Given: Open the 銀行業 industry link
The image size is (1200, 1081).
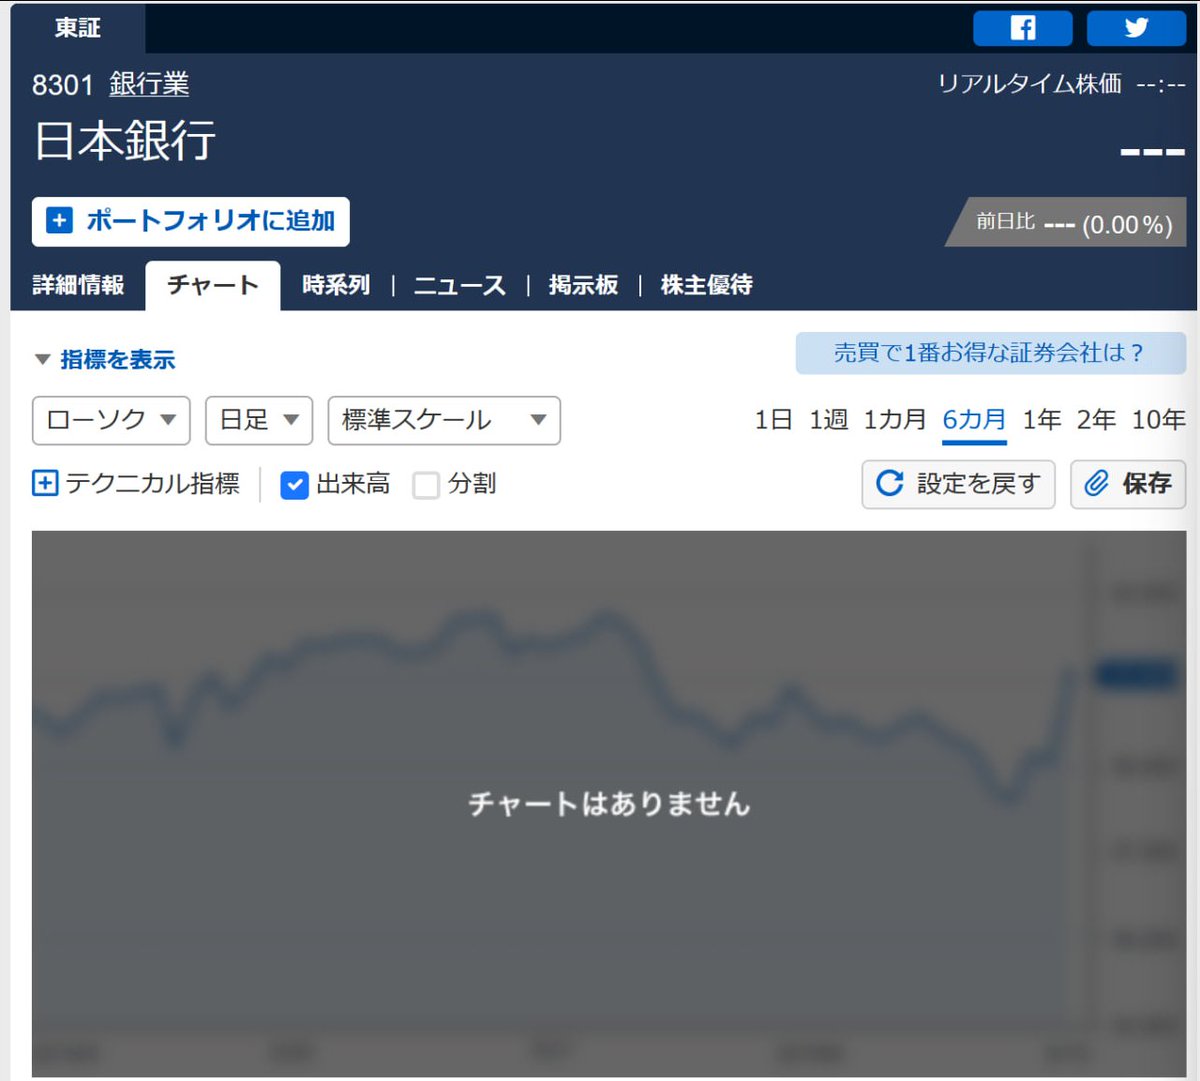Looking at the screenshot, I should [x=149, y=84].
